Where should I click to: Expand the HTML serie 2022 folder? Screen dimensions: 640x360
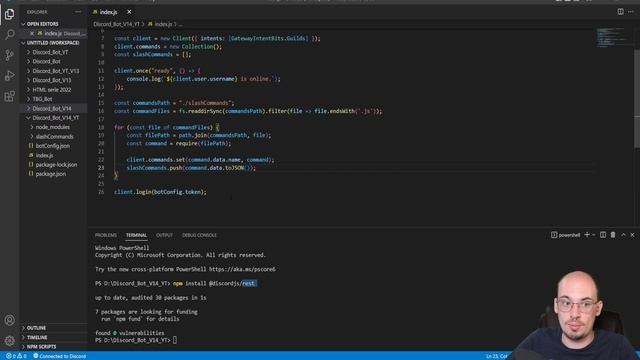pyautogui.click(x=53, y=89)
